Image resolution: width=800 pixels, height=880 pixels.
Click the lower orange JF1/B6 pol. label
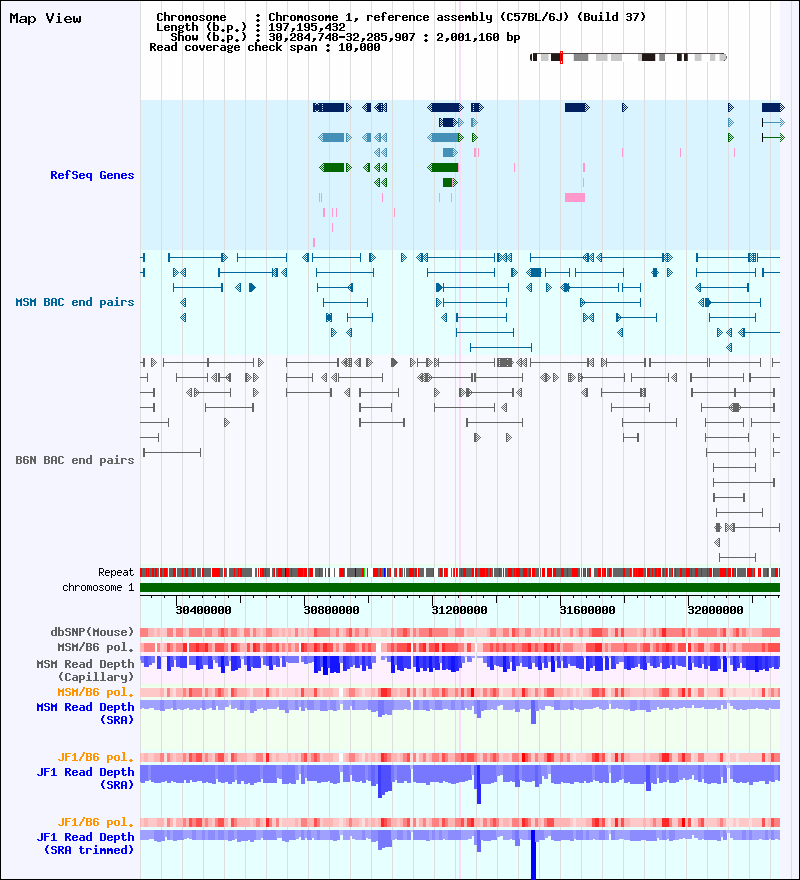[95, 822]
